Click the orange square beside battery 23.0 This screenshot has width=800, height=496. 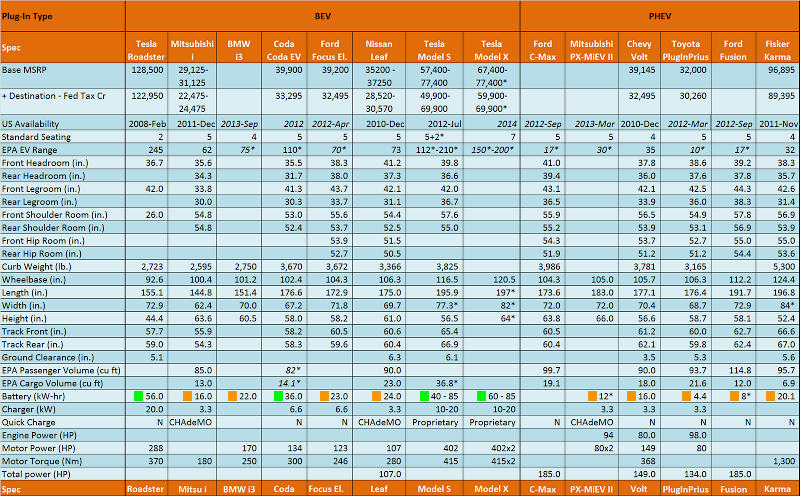click(x=324, y=396)
